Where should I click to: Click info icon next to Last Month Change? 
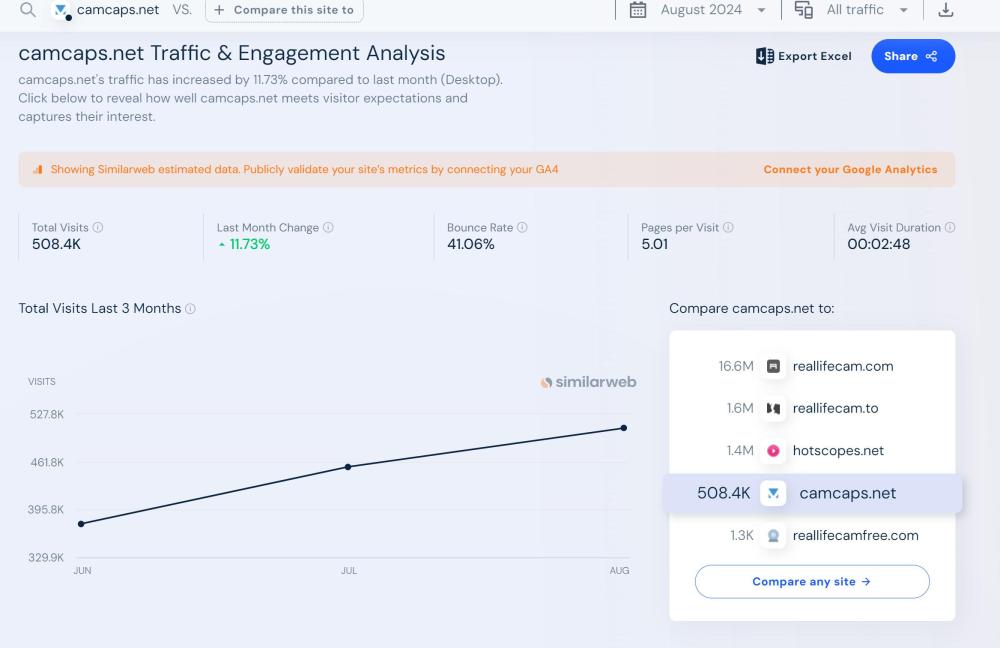(x=328, y=228)
